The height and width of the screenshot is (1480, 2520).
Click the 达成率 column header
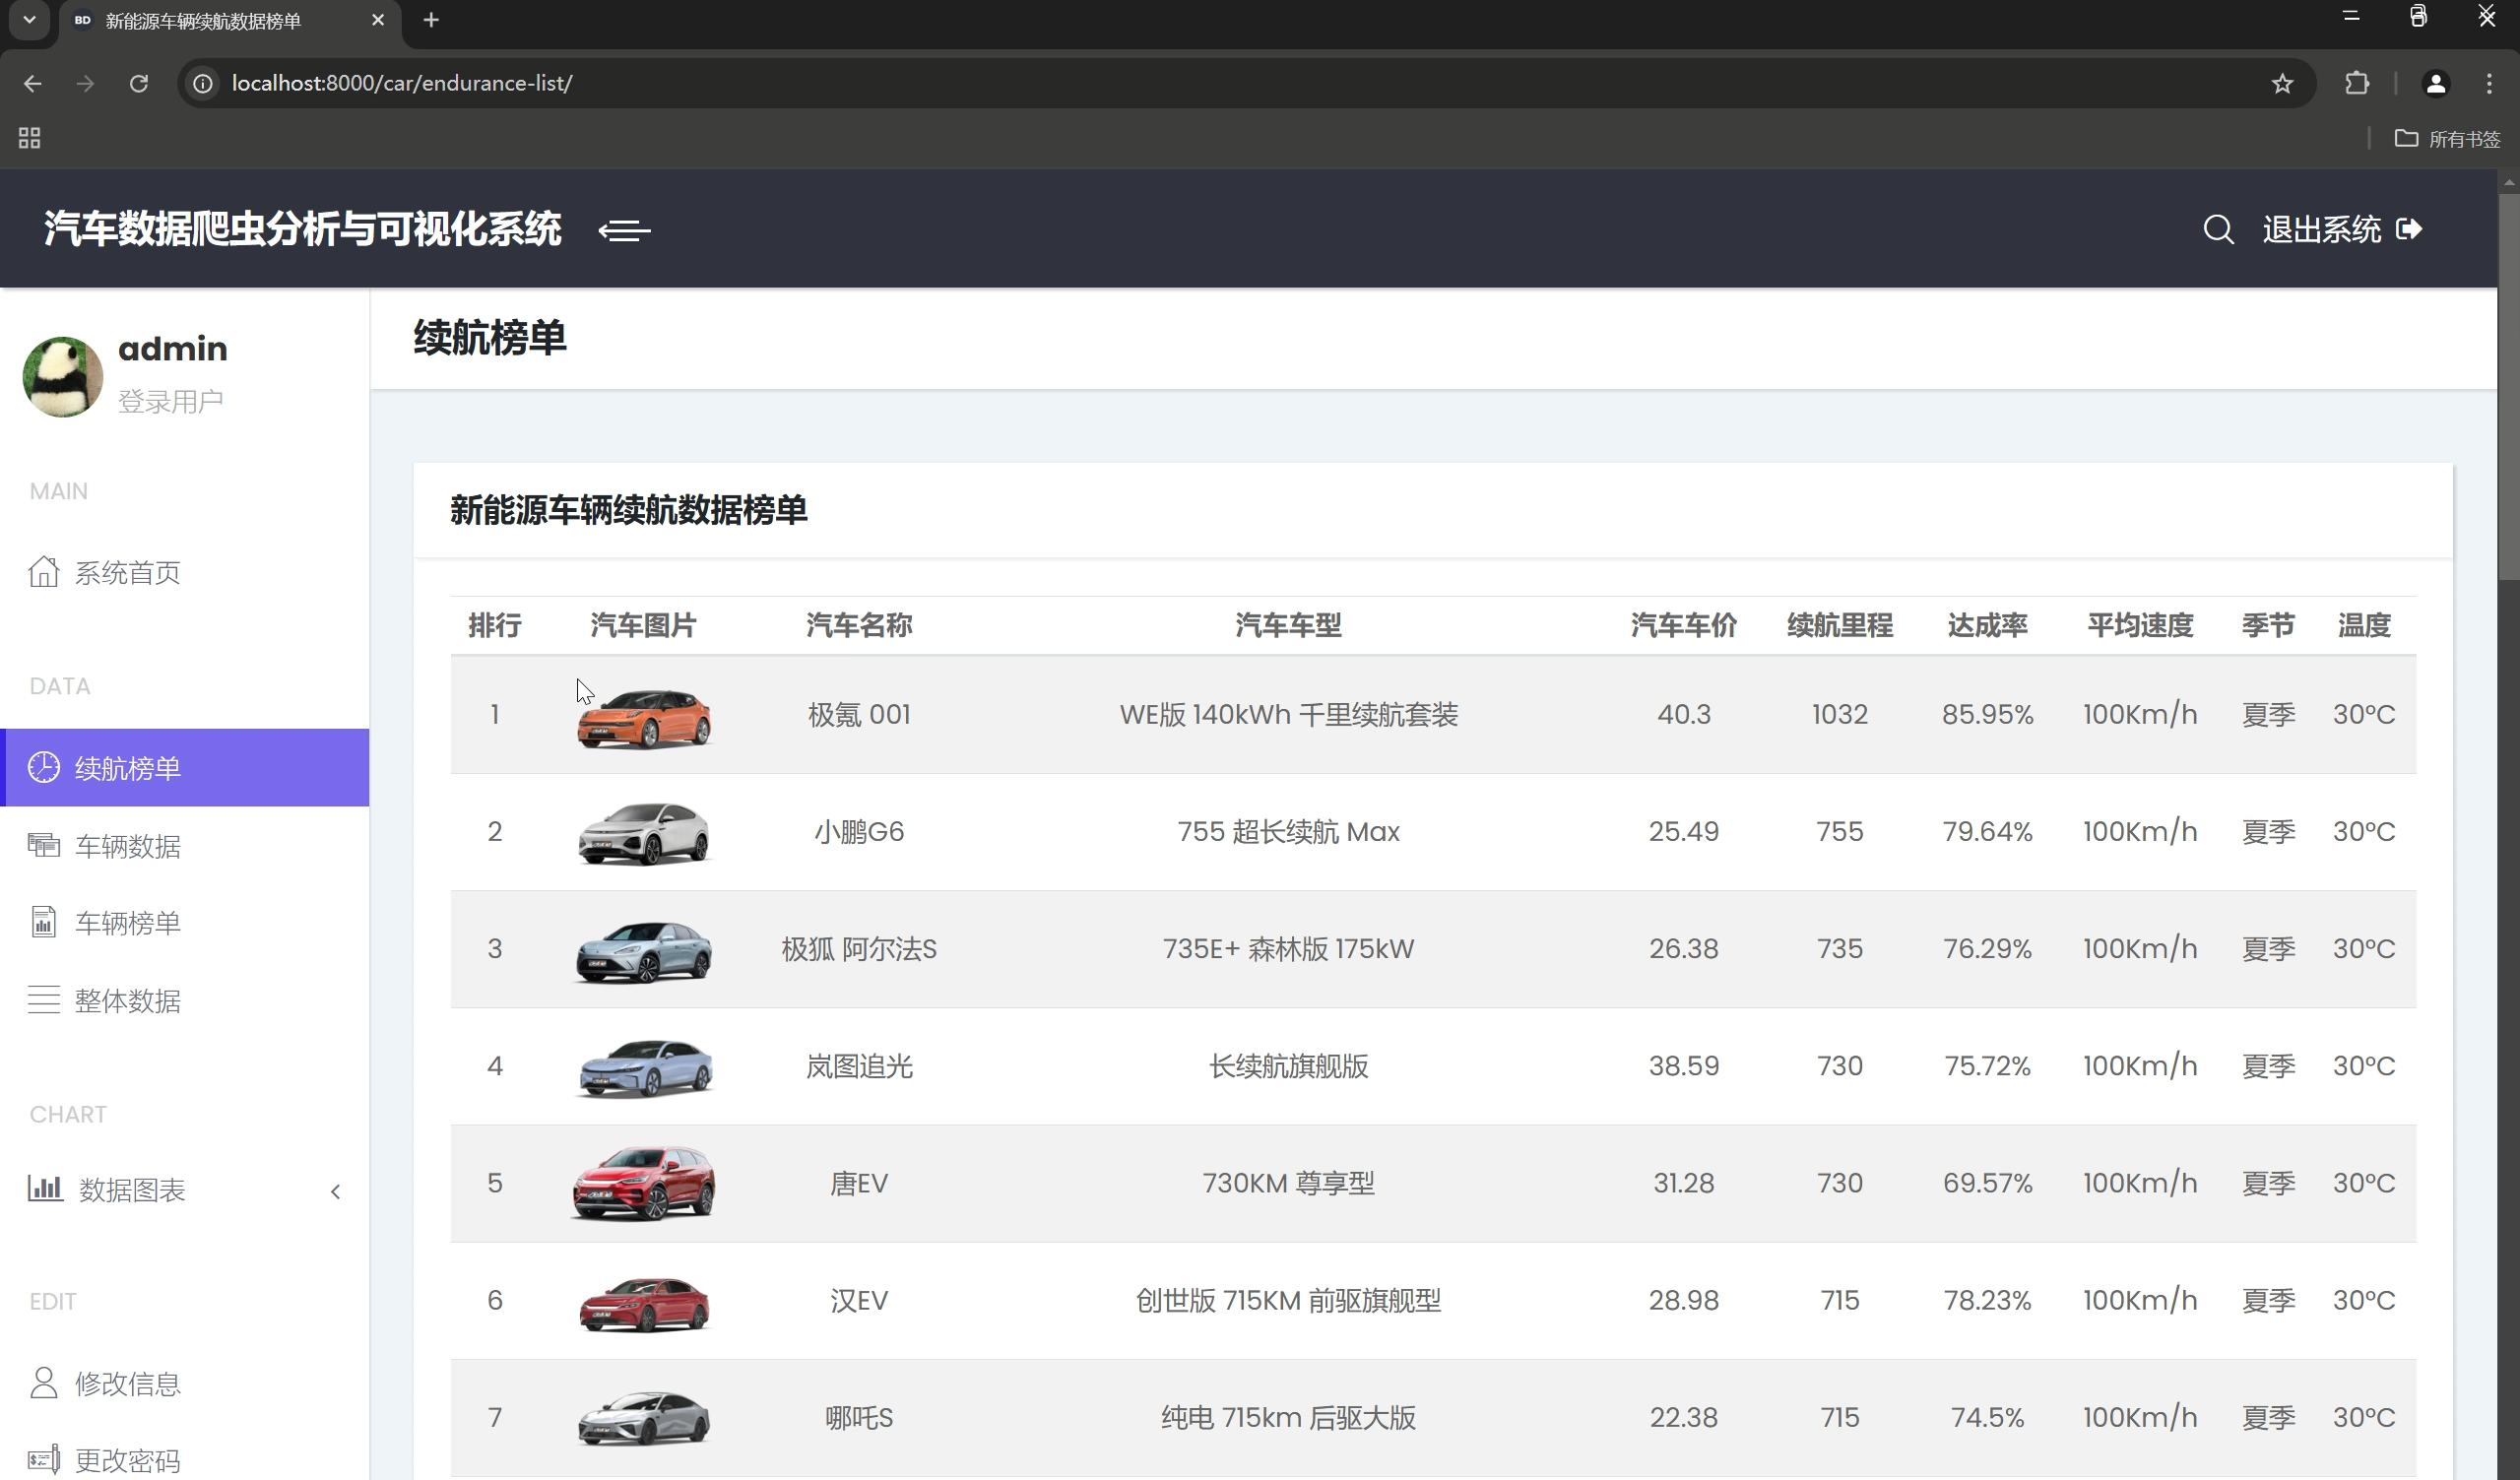coord(1987,625)
